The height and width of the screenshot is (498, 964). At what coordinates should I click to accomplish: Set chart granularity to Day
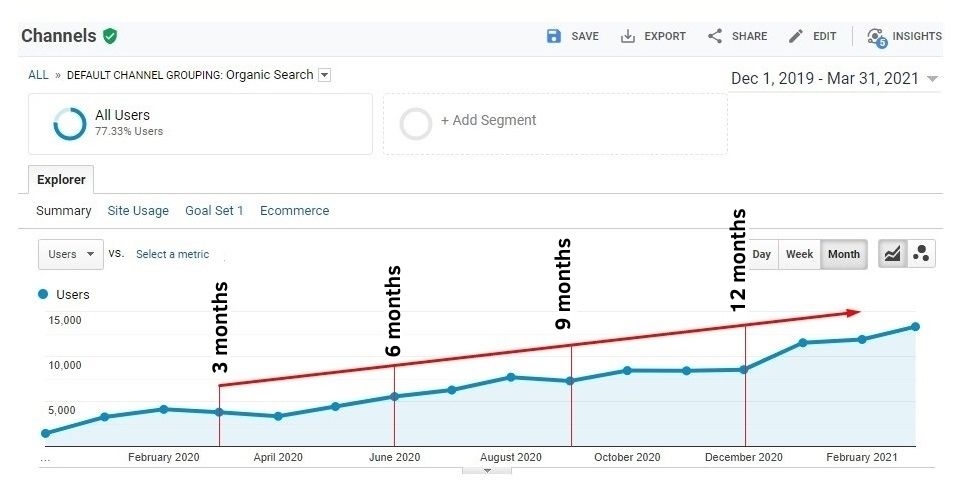click(761, 254)
